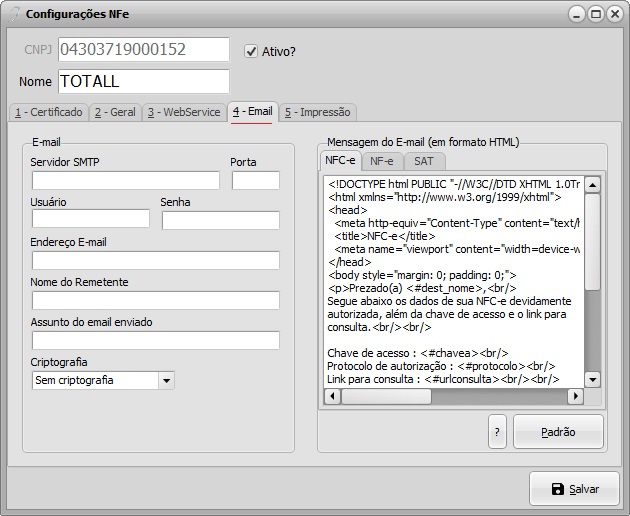
Task: Maximize the Configurações NFe window
Action: coord(596,14)
